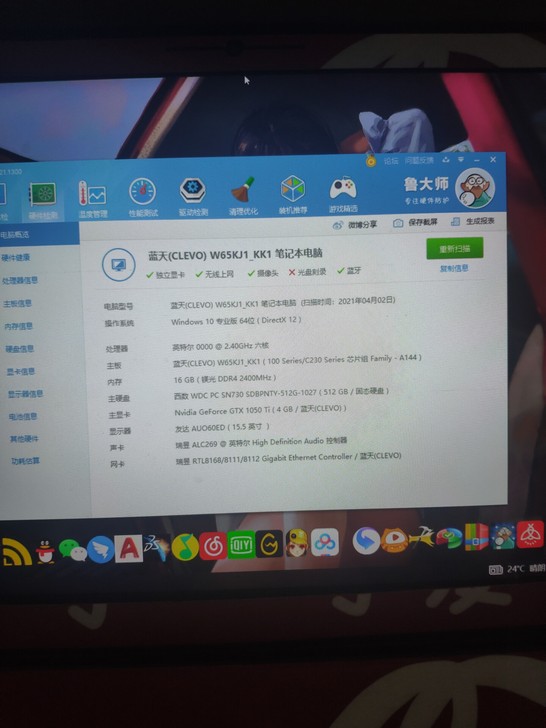Open yellow WiFi signal dock icon

[16, 552]
